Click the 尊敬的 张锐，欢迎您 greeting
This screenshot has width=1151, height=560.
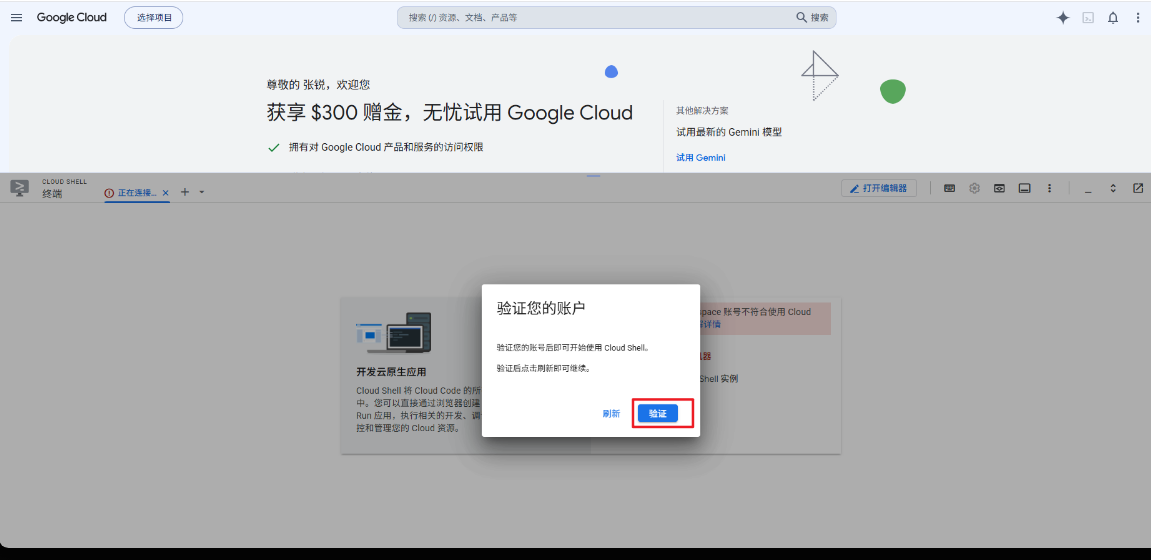pos(319,85)
